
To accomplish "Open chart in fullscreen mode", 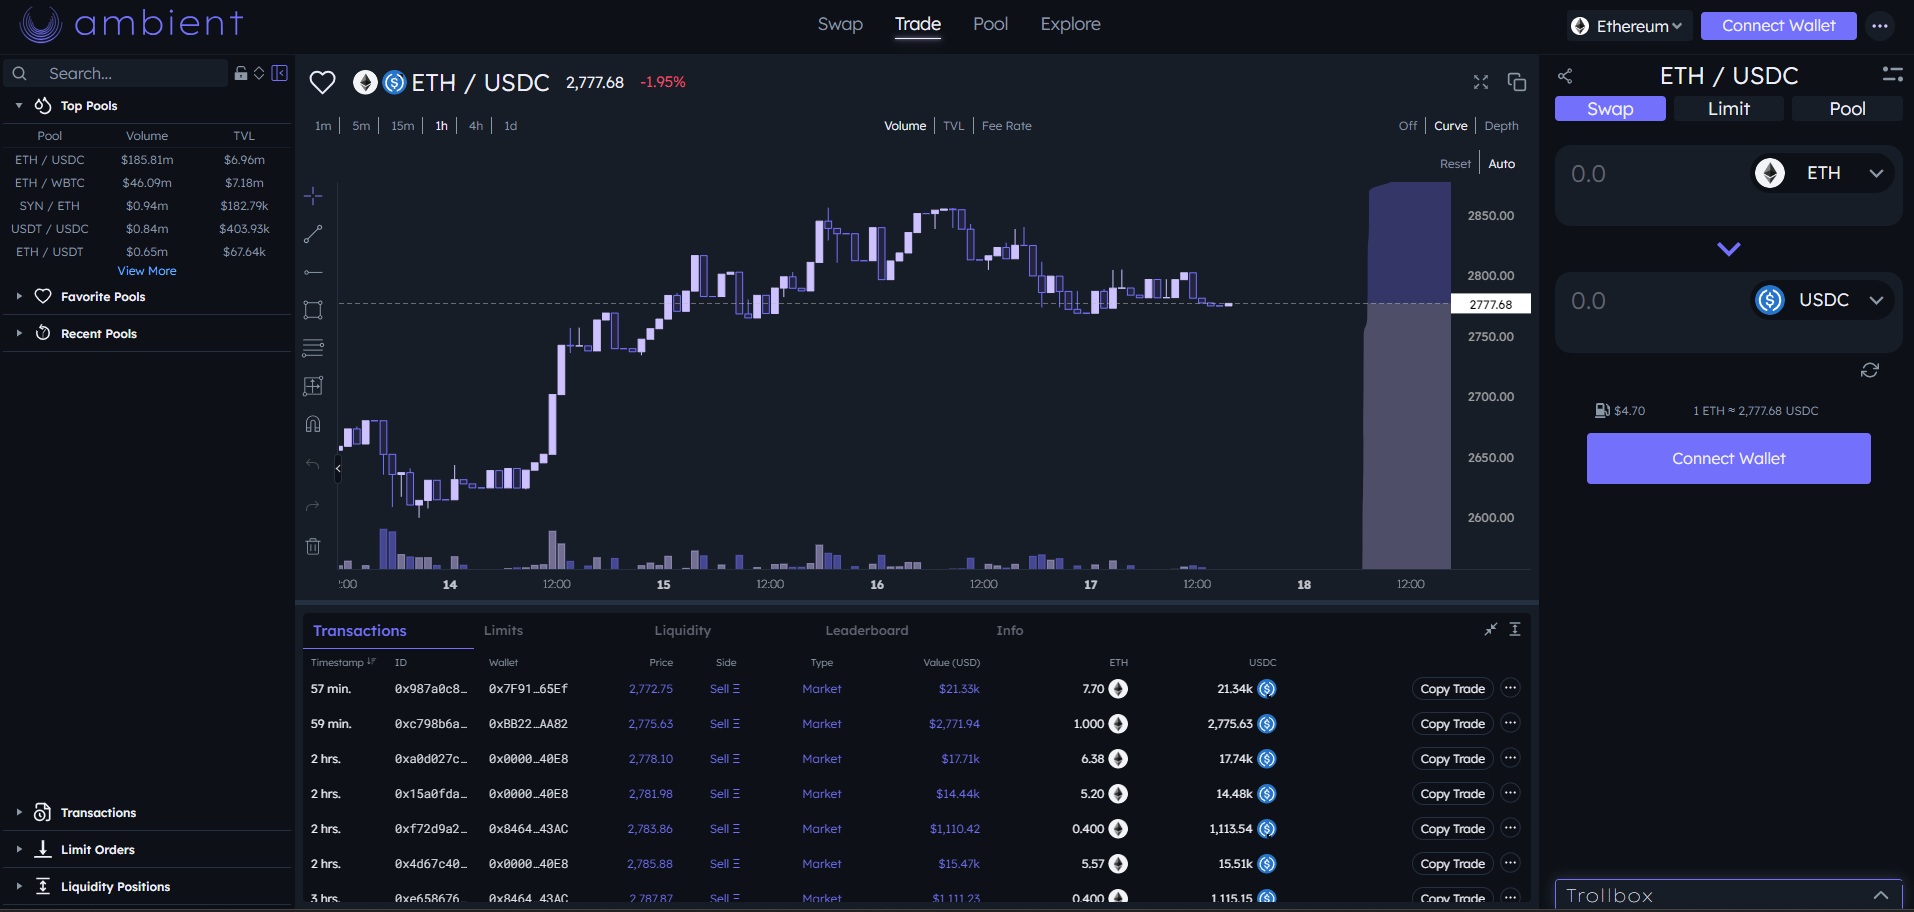I will (x=1481, y=82).
